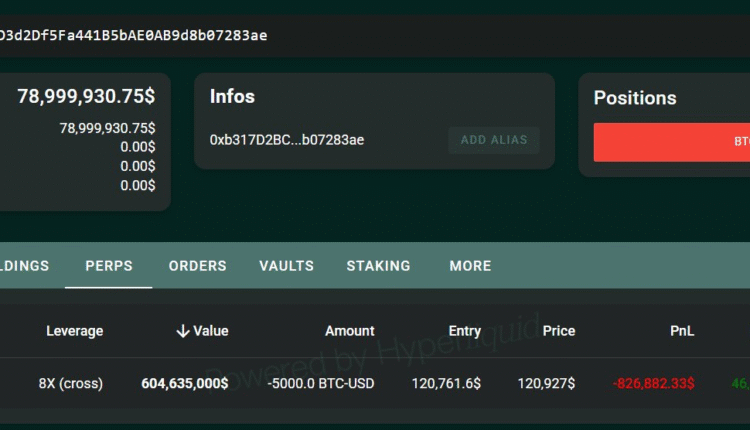The image size is (750, 430).
Task: Click the shortened wallet address in Infos
Action: (x=287, y=140)
